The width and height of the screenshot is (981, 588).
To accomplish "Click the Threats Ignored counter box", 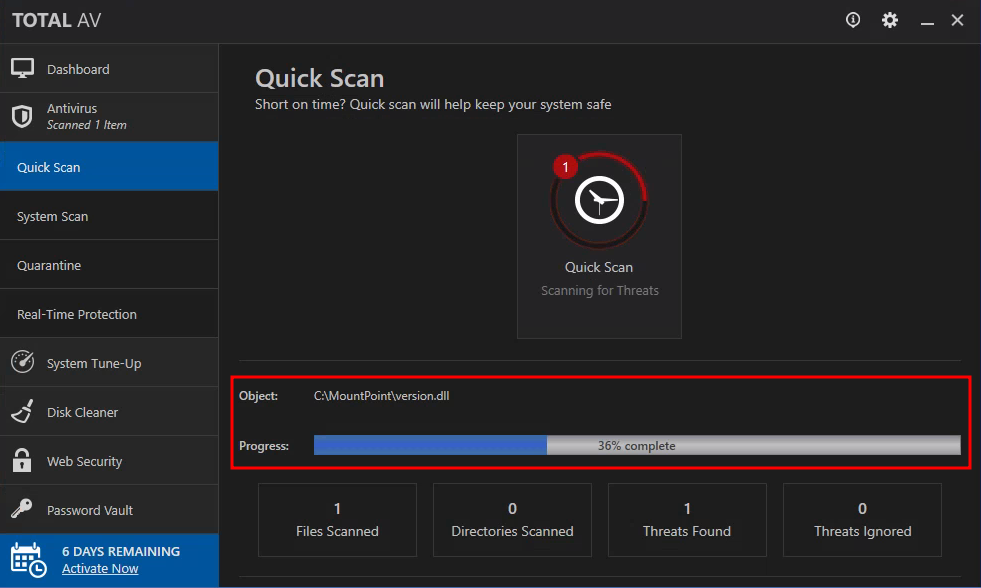I will click(x=862, y=520).
